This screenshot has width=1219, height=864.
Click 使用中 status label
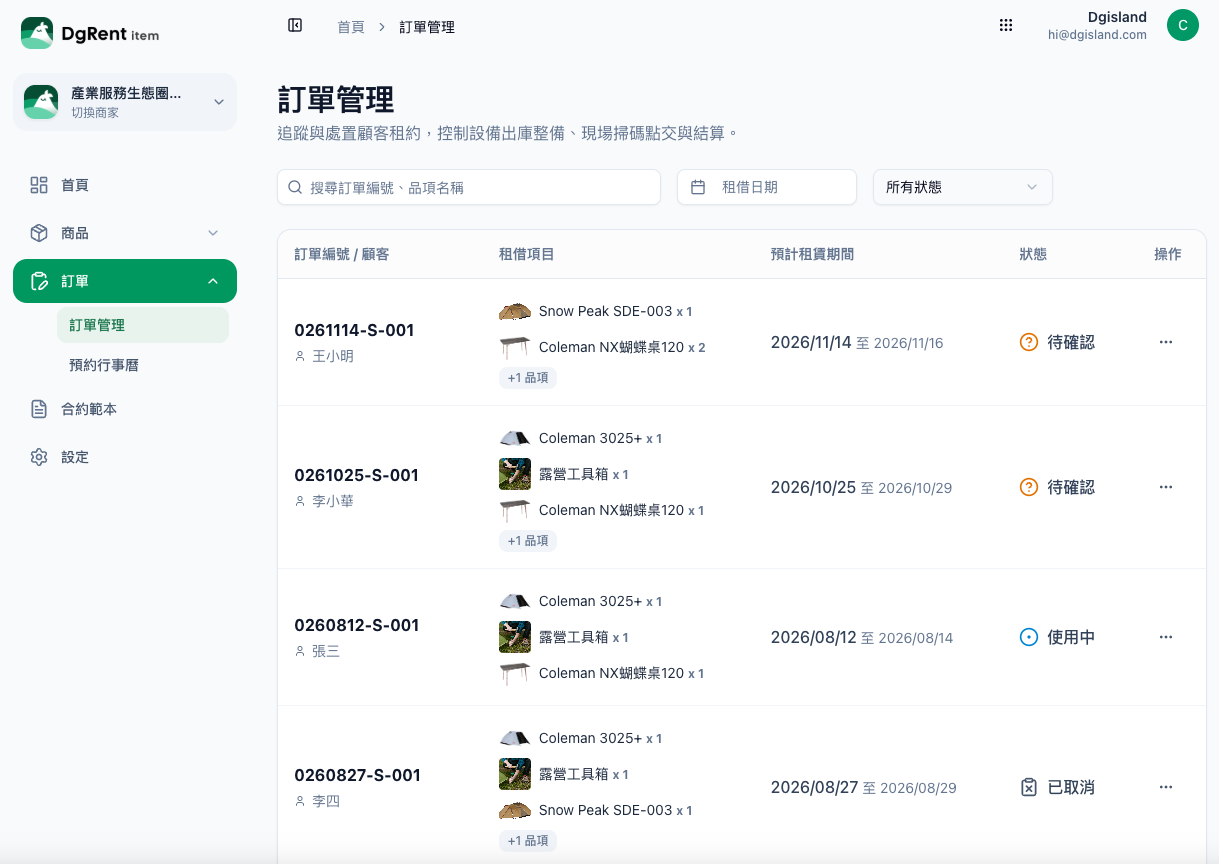click(x=1071, y=637)
